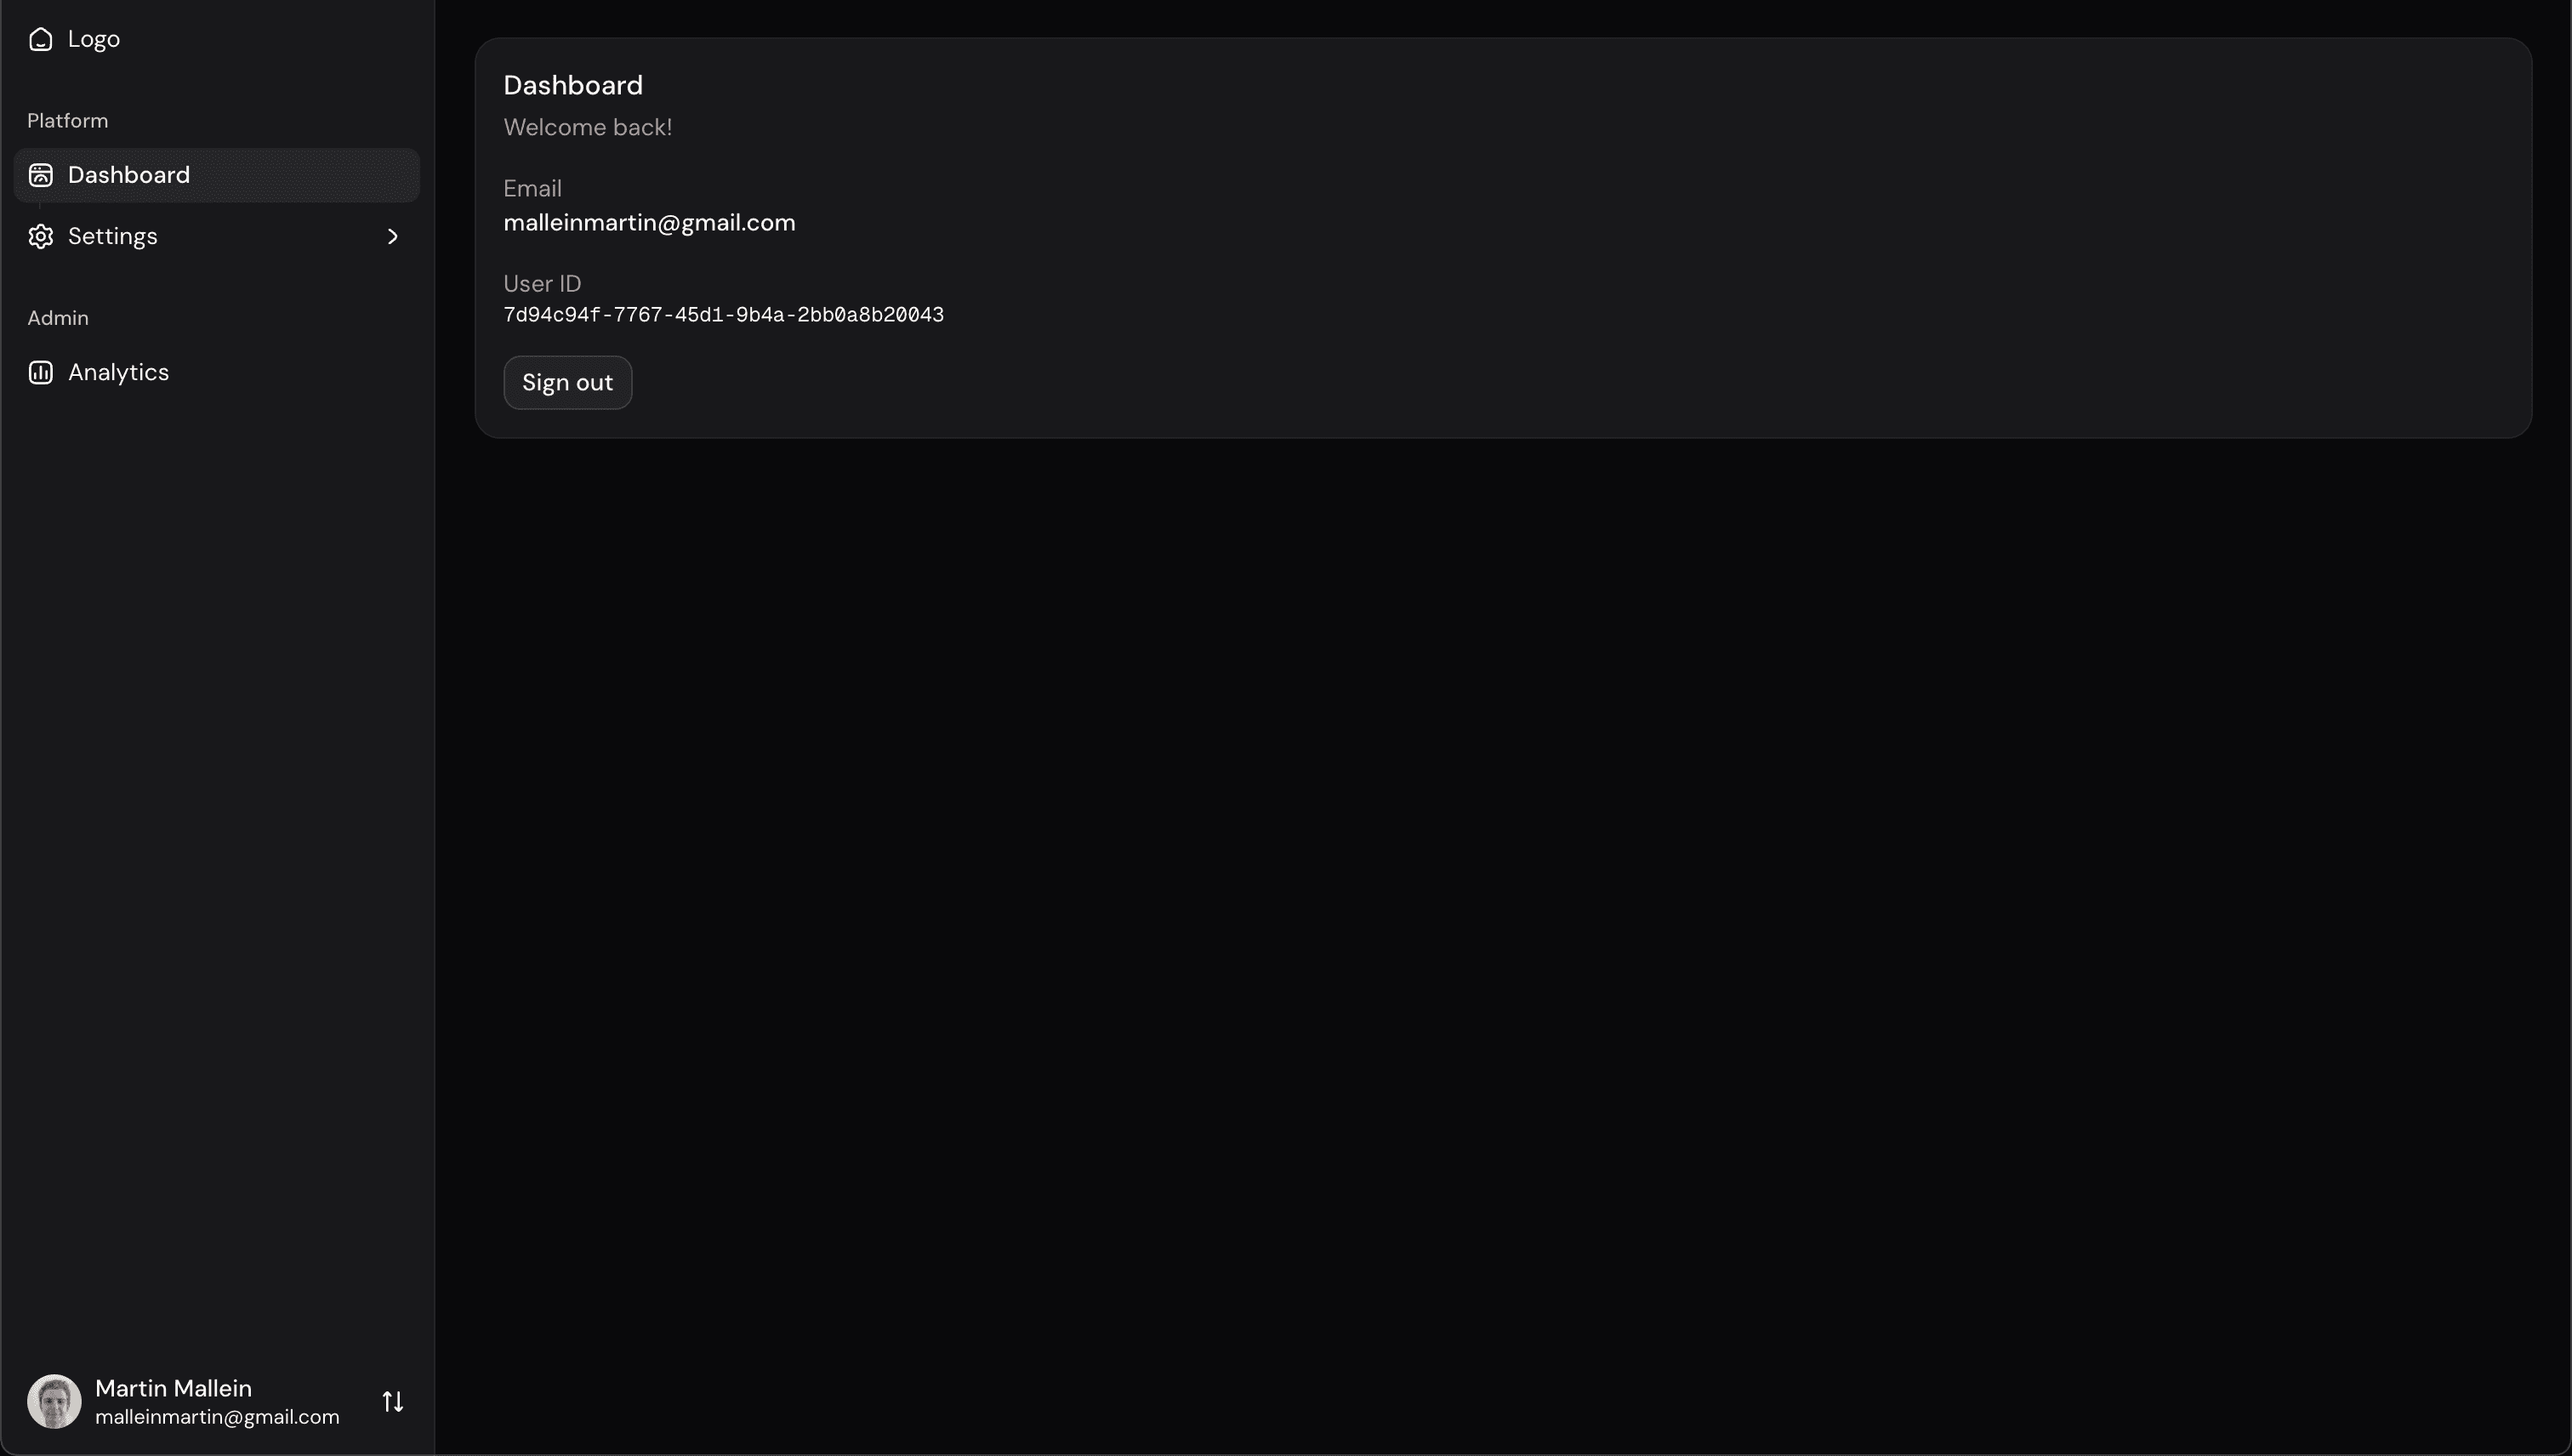Click the Dashboard gauge icon in sidebar

[x=40, y=175]
